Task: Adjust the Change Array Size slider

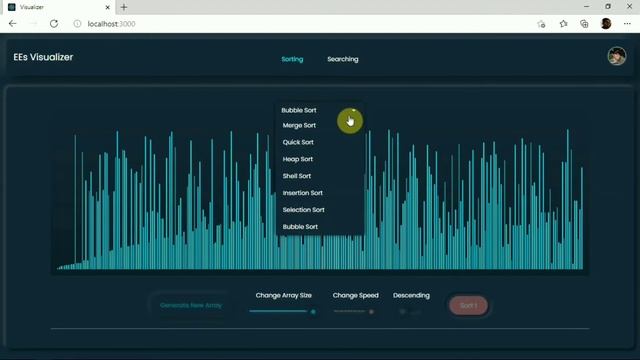Action: click(x=283, y=311)
